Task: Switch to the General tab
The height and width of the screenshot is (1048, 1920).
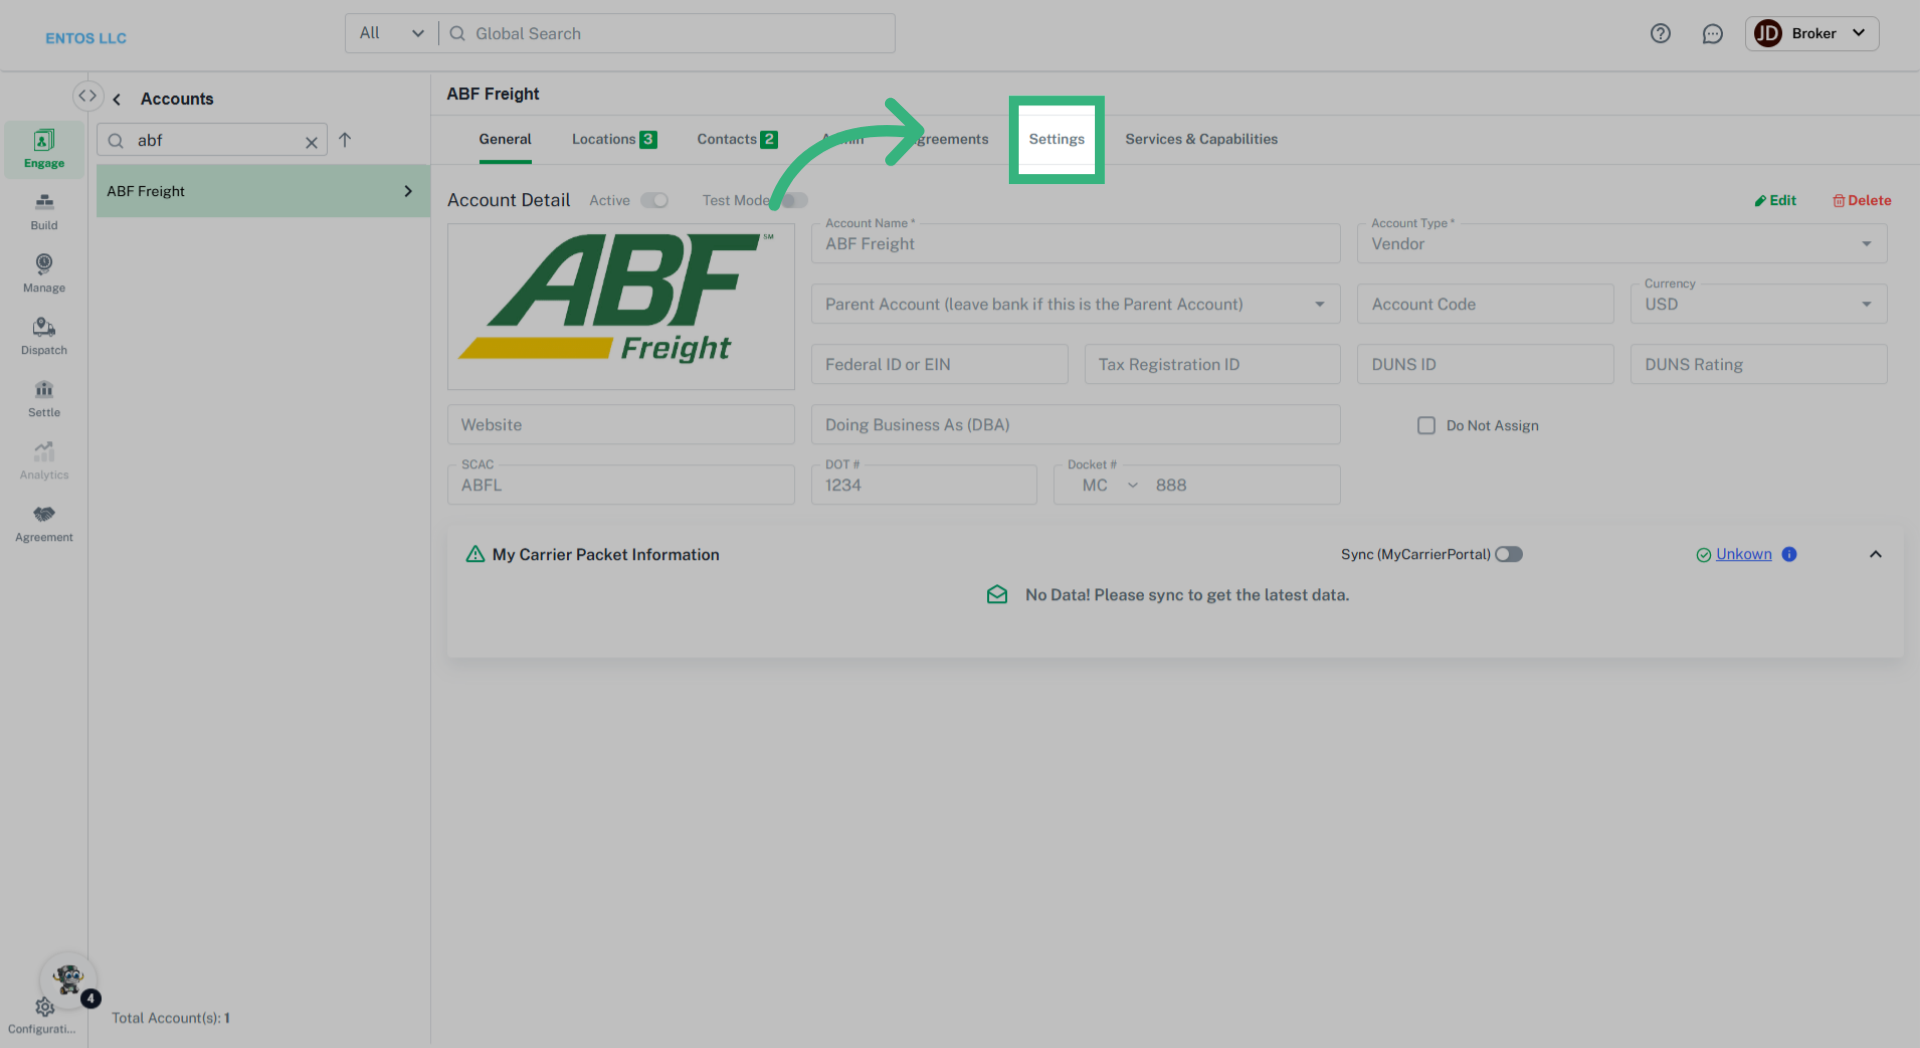Action: 505,139
